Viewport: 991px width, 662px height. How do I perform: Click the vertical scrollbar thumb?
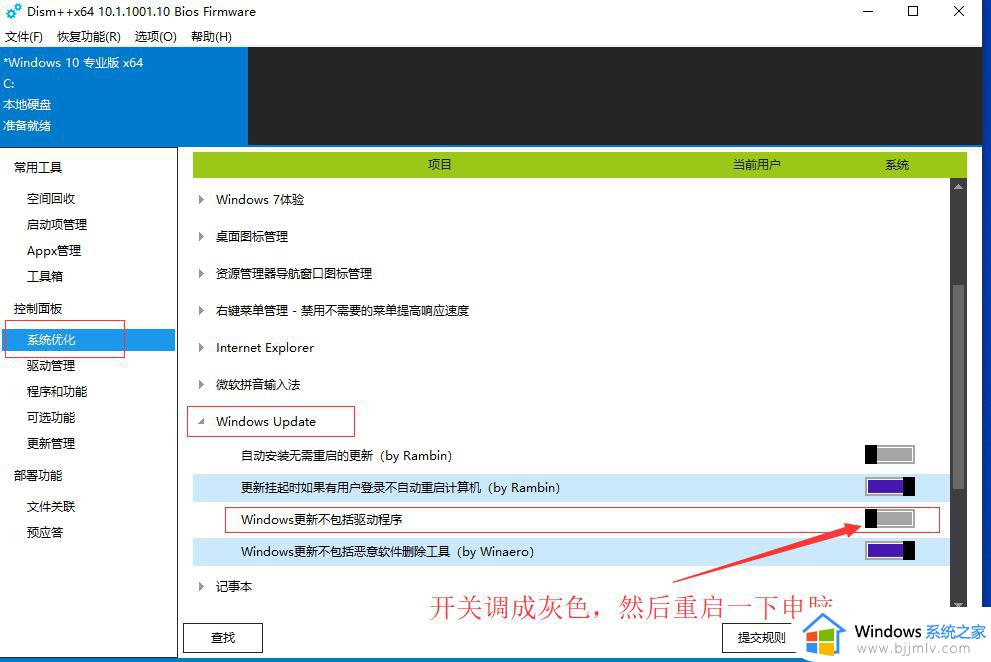click(x=958, y=387)
